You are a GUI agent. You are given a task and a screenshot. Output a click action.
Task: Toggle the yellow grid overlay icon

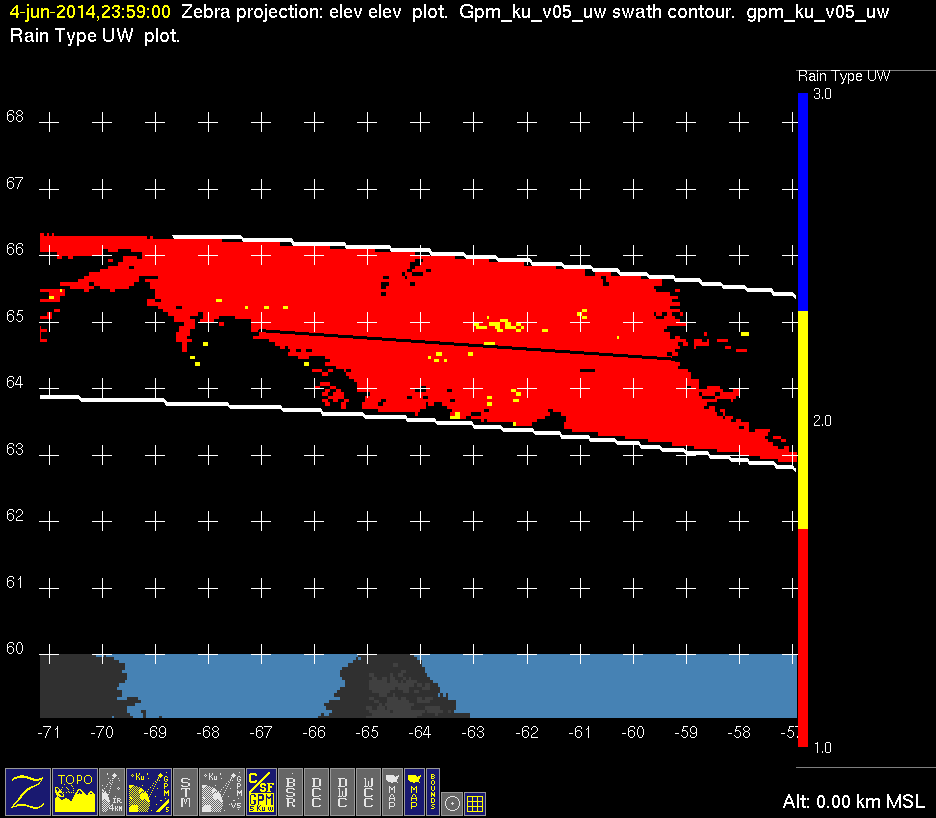pos(475,804)
